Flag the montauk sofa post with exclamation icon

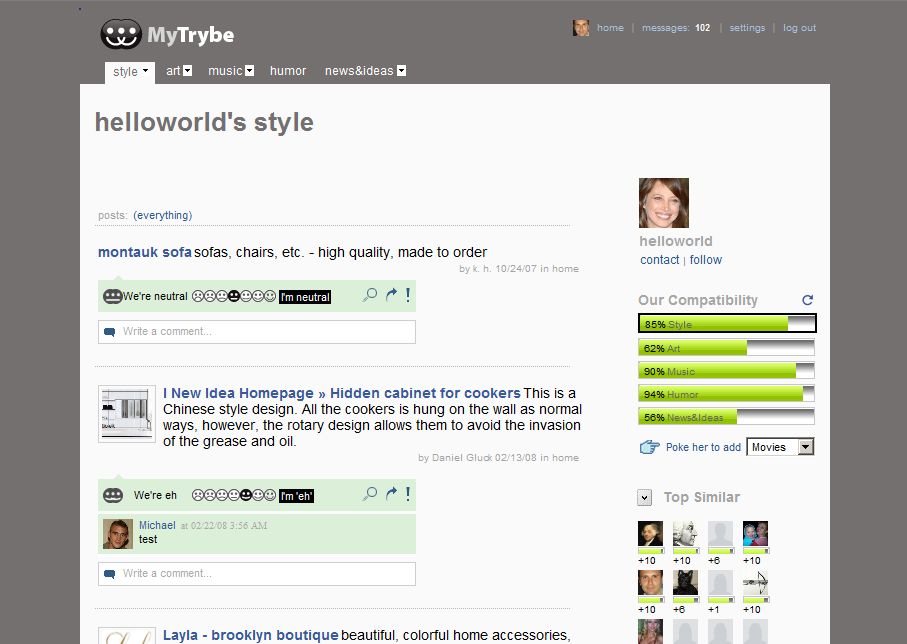[x=408, y=295]
